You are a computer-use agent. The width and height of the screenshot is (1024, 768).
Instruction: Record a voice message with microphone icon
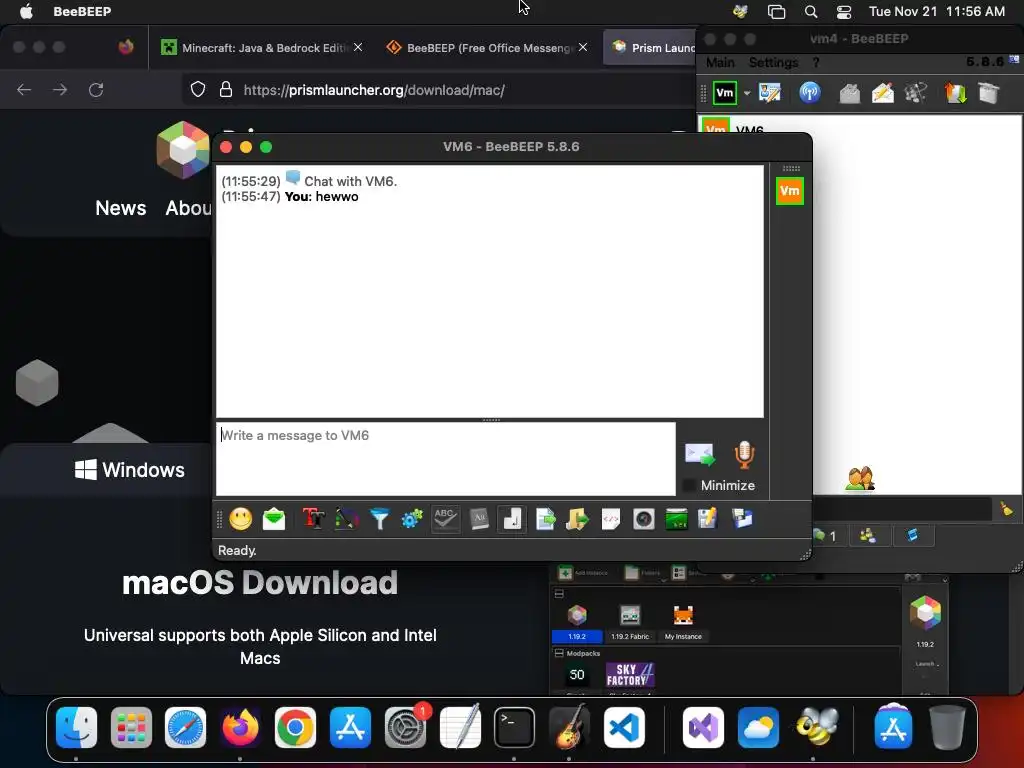coord(744,455)
